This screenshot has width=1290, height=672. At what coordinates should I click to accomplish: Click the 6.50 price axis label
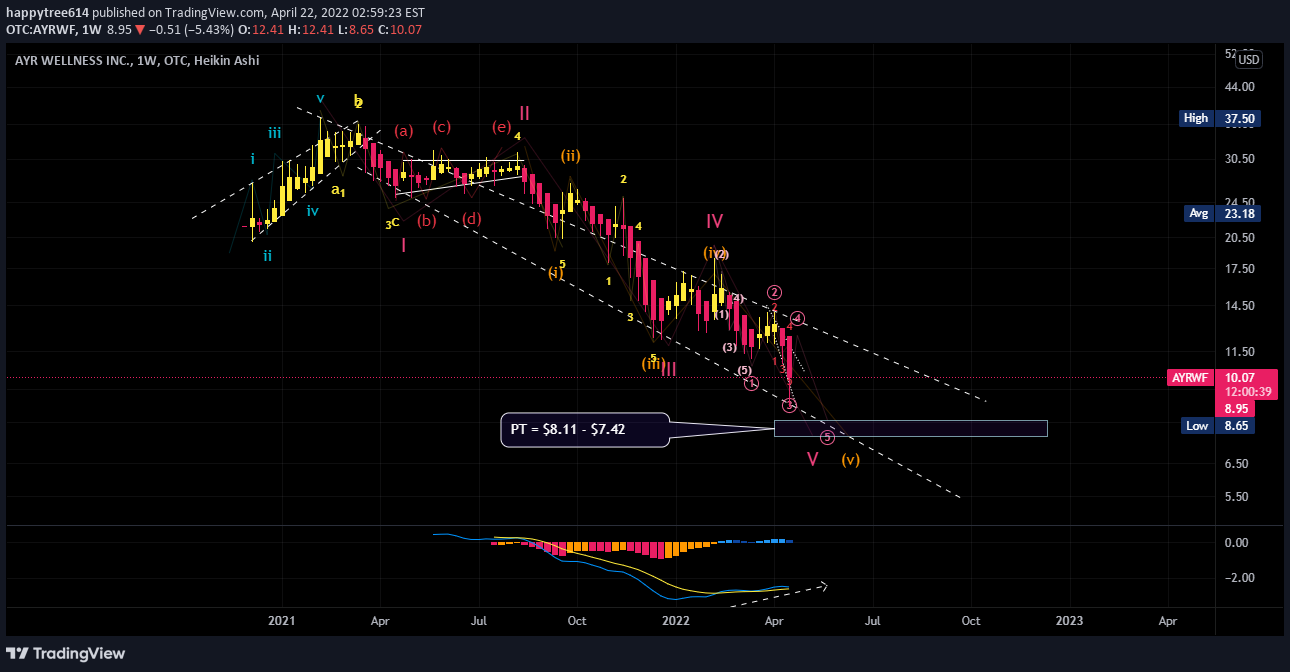[1237, 464]
